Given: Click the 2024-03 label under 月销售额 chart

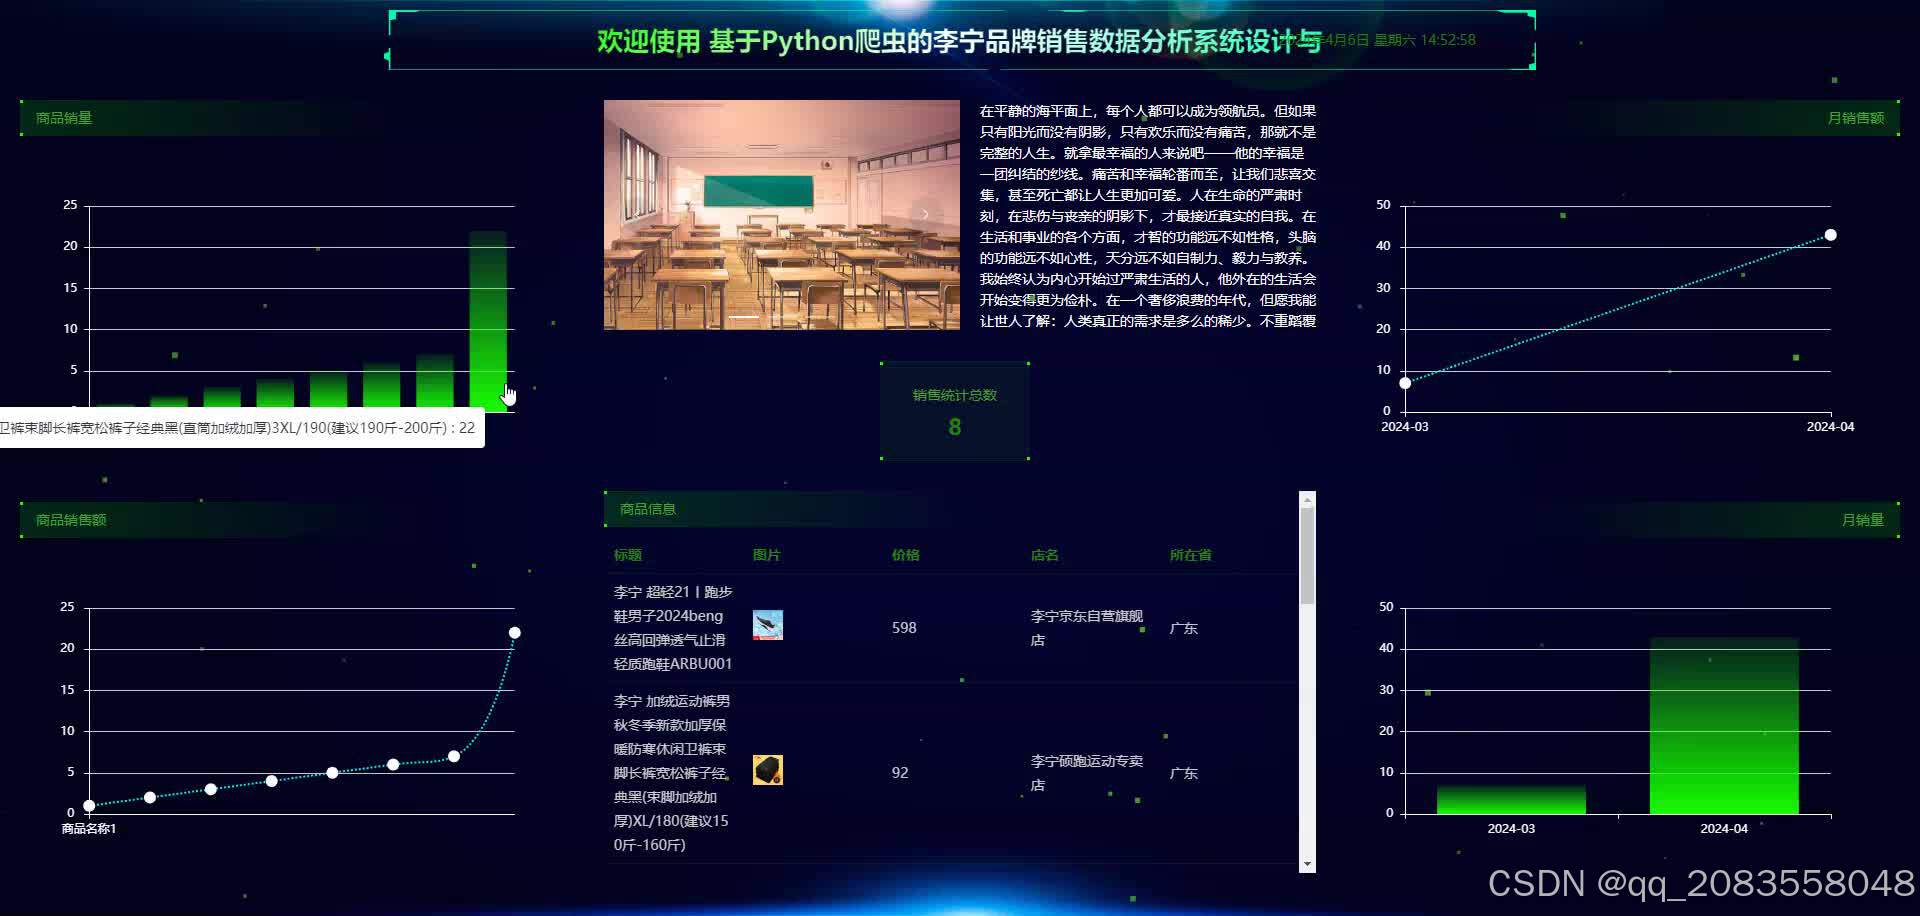Looking at the screenshot, I should [1405, 427].
